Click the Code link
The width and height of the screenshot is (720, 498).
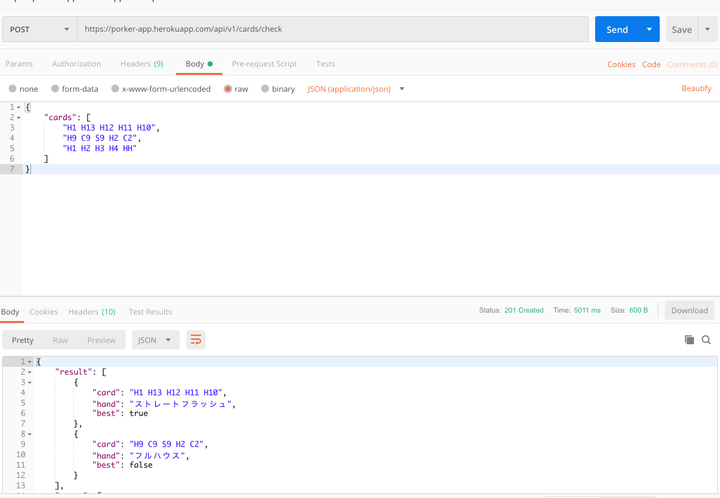tap(651, 64)
